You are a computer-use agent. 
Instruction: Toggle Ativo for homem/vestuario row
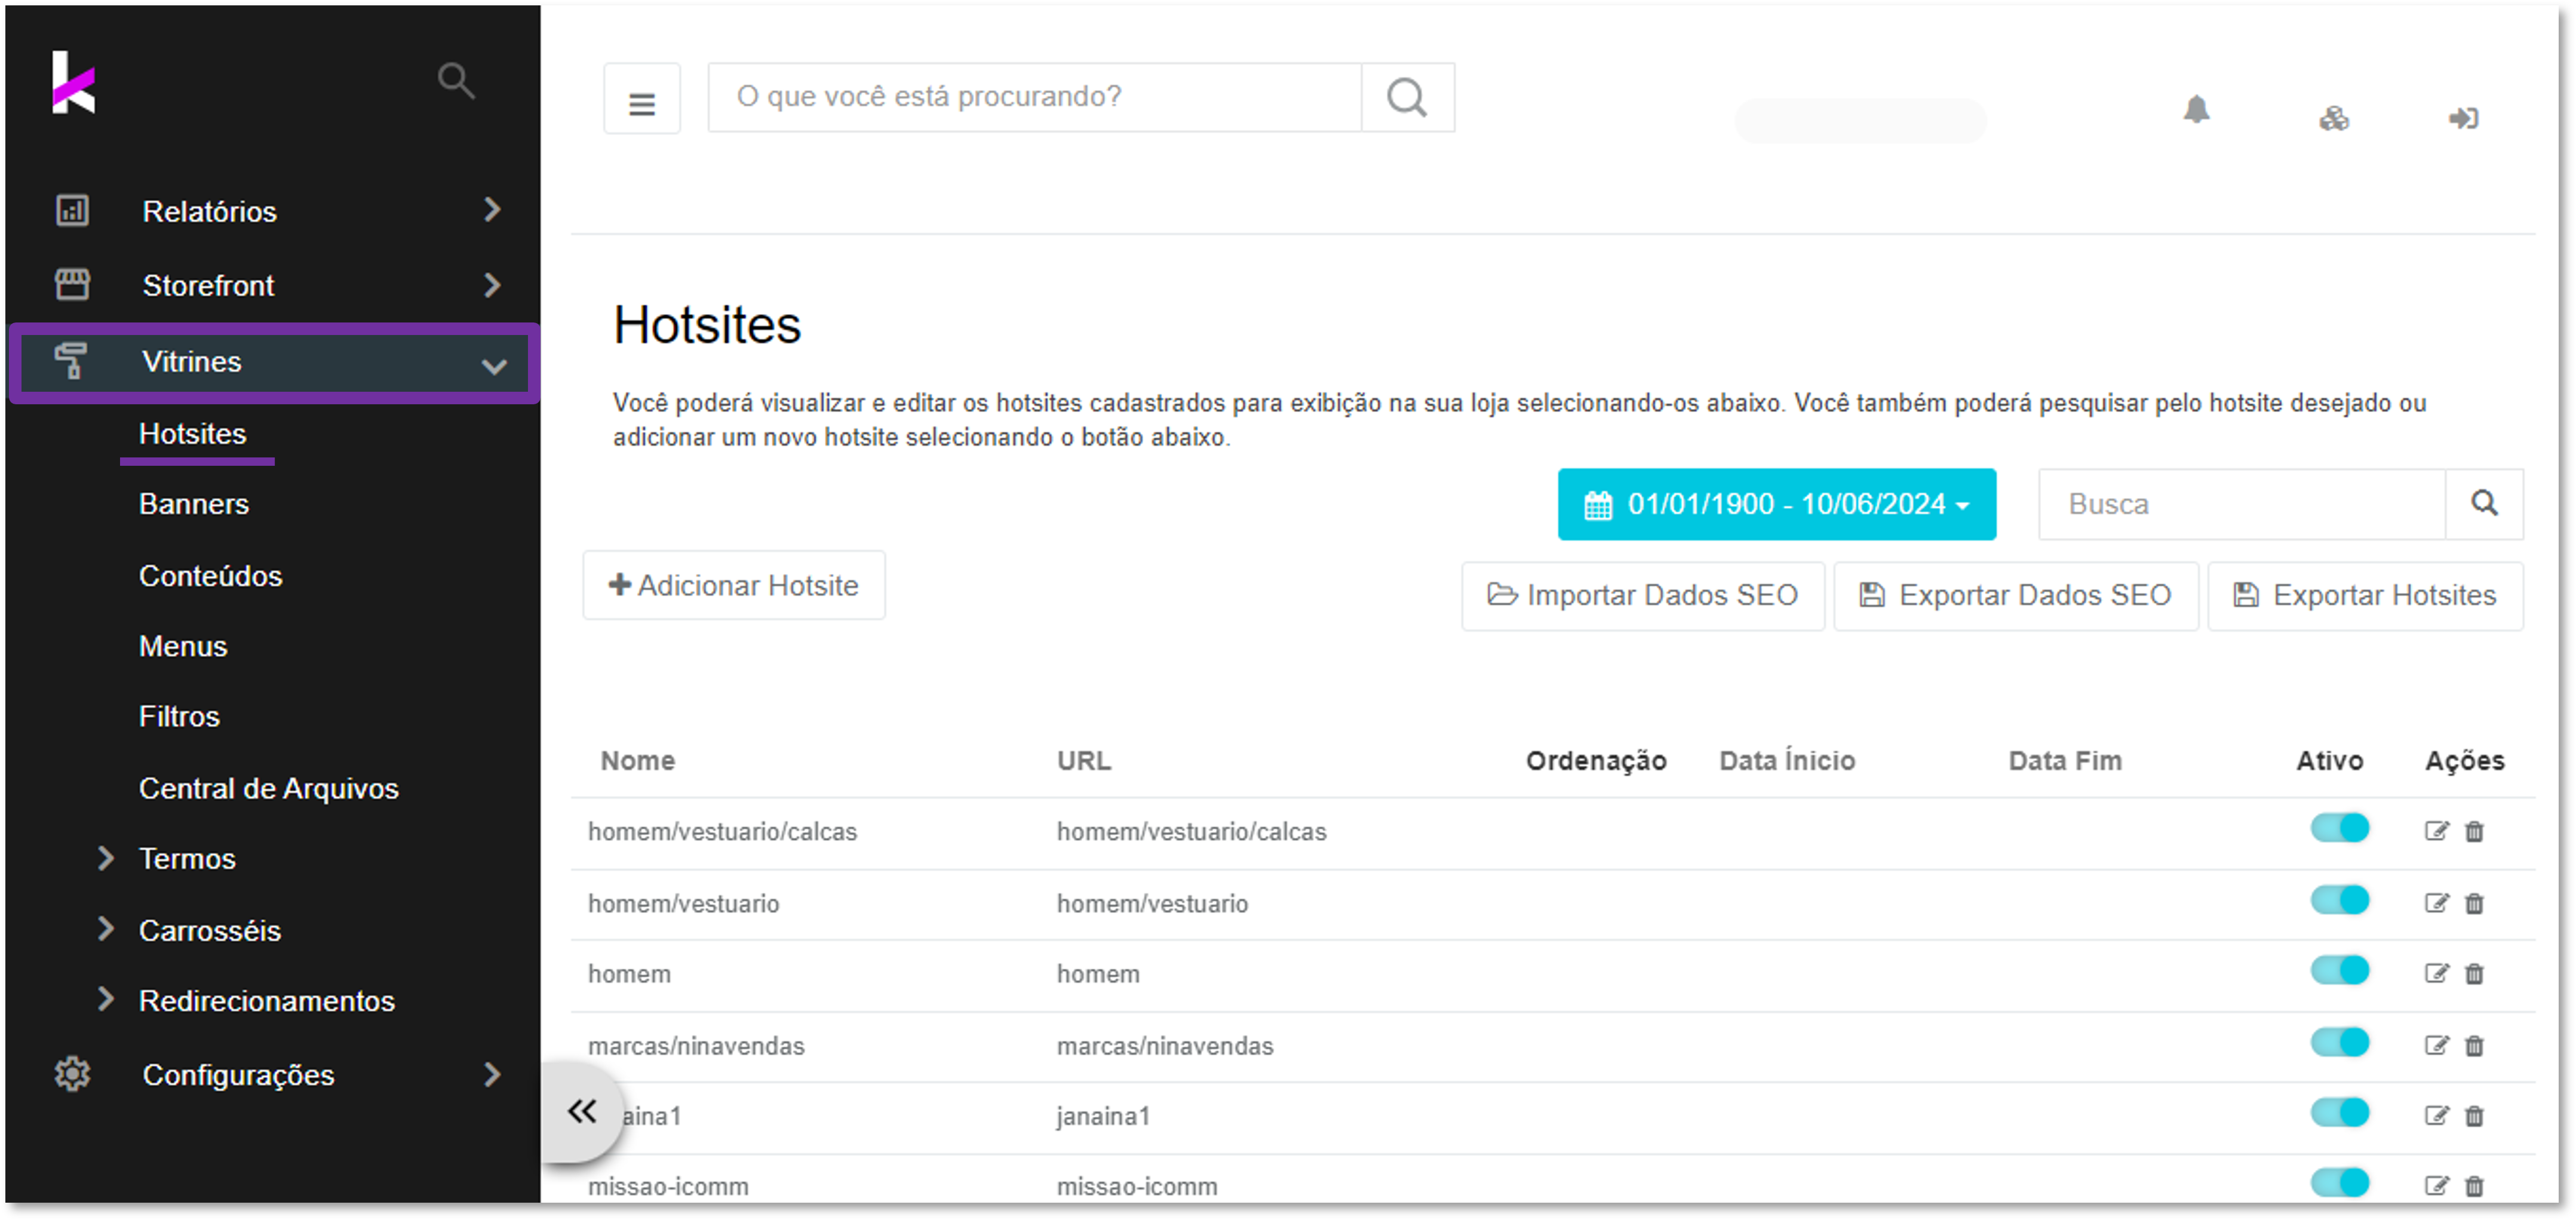coord(2340,901)
